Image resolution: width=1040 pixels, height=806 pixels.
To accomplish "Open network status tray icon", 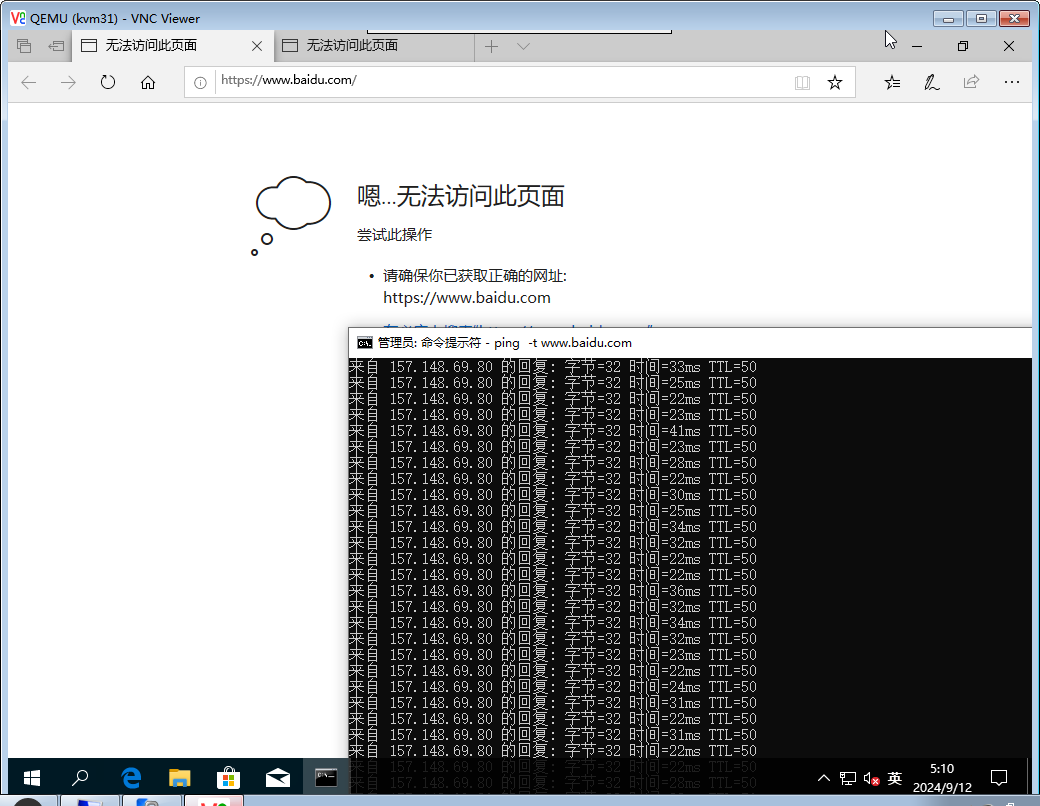I will pyautogui.click(x=847, y=778).
